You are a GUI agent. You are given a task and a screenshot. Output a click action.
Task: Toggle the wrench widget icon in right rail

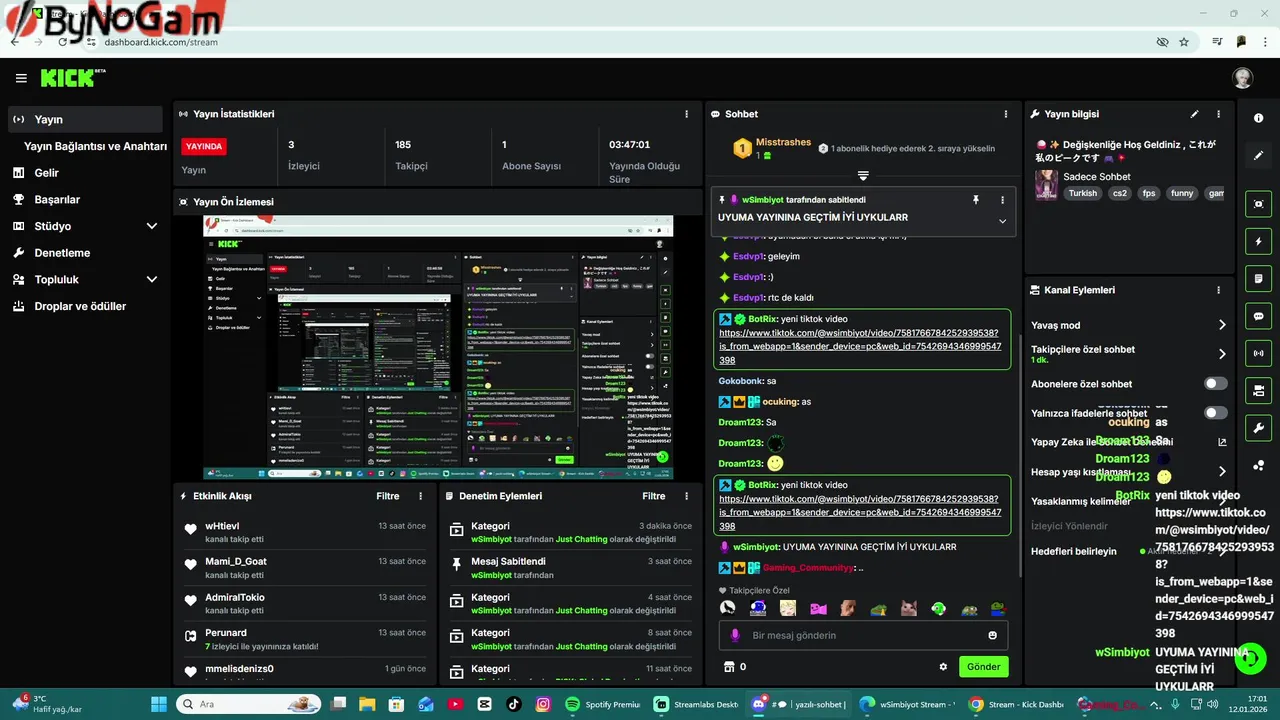coord(1258,427)
